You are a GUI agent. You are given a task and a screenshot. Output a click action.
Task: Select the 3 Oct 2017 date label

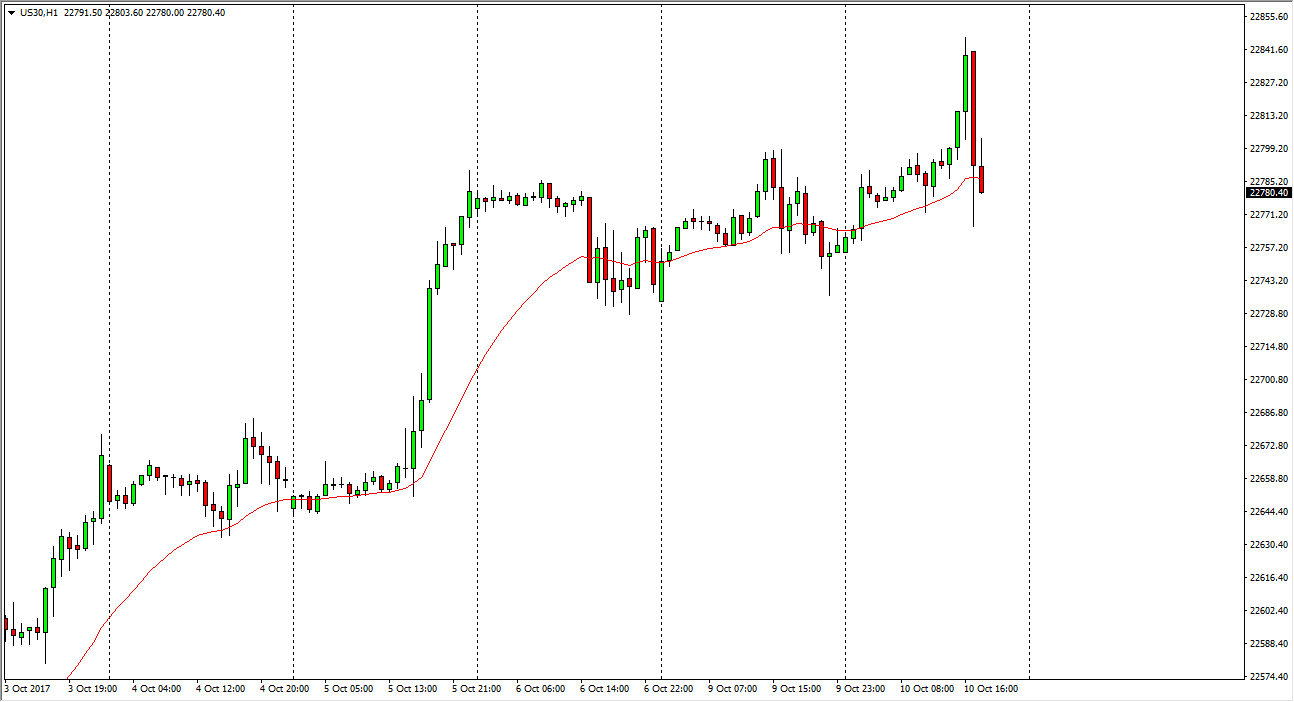click(27, 689)
